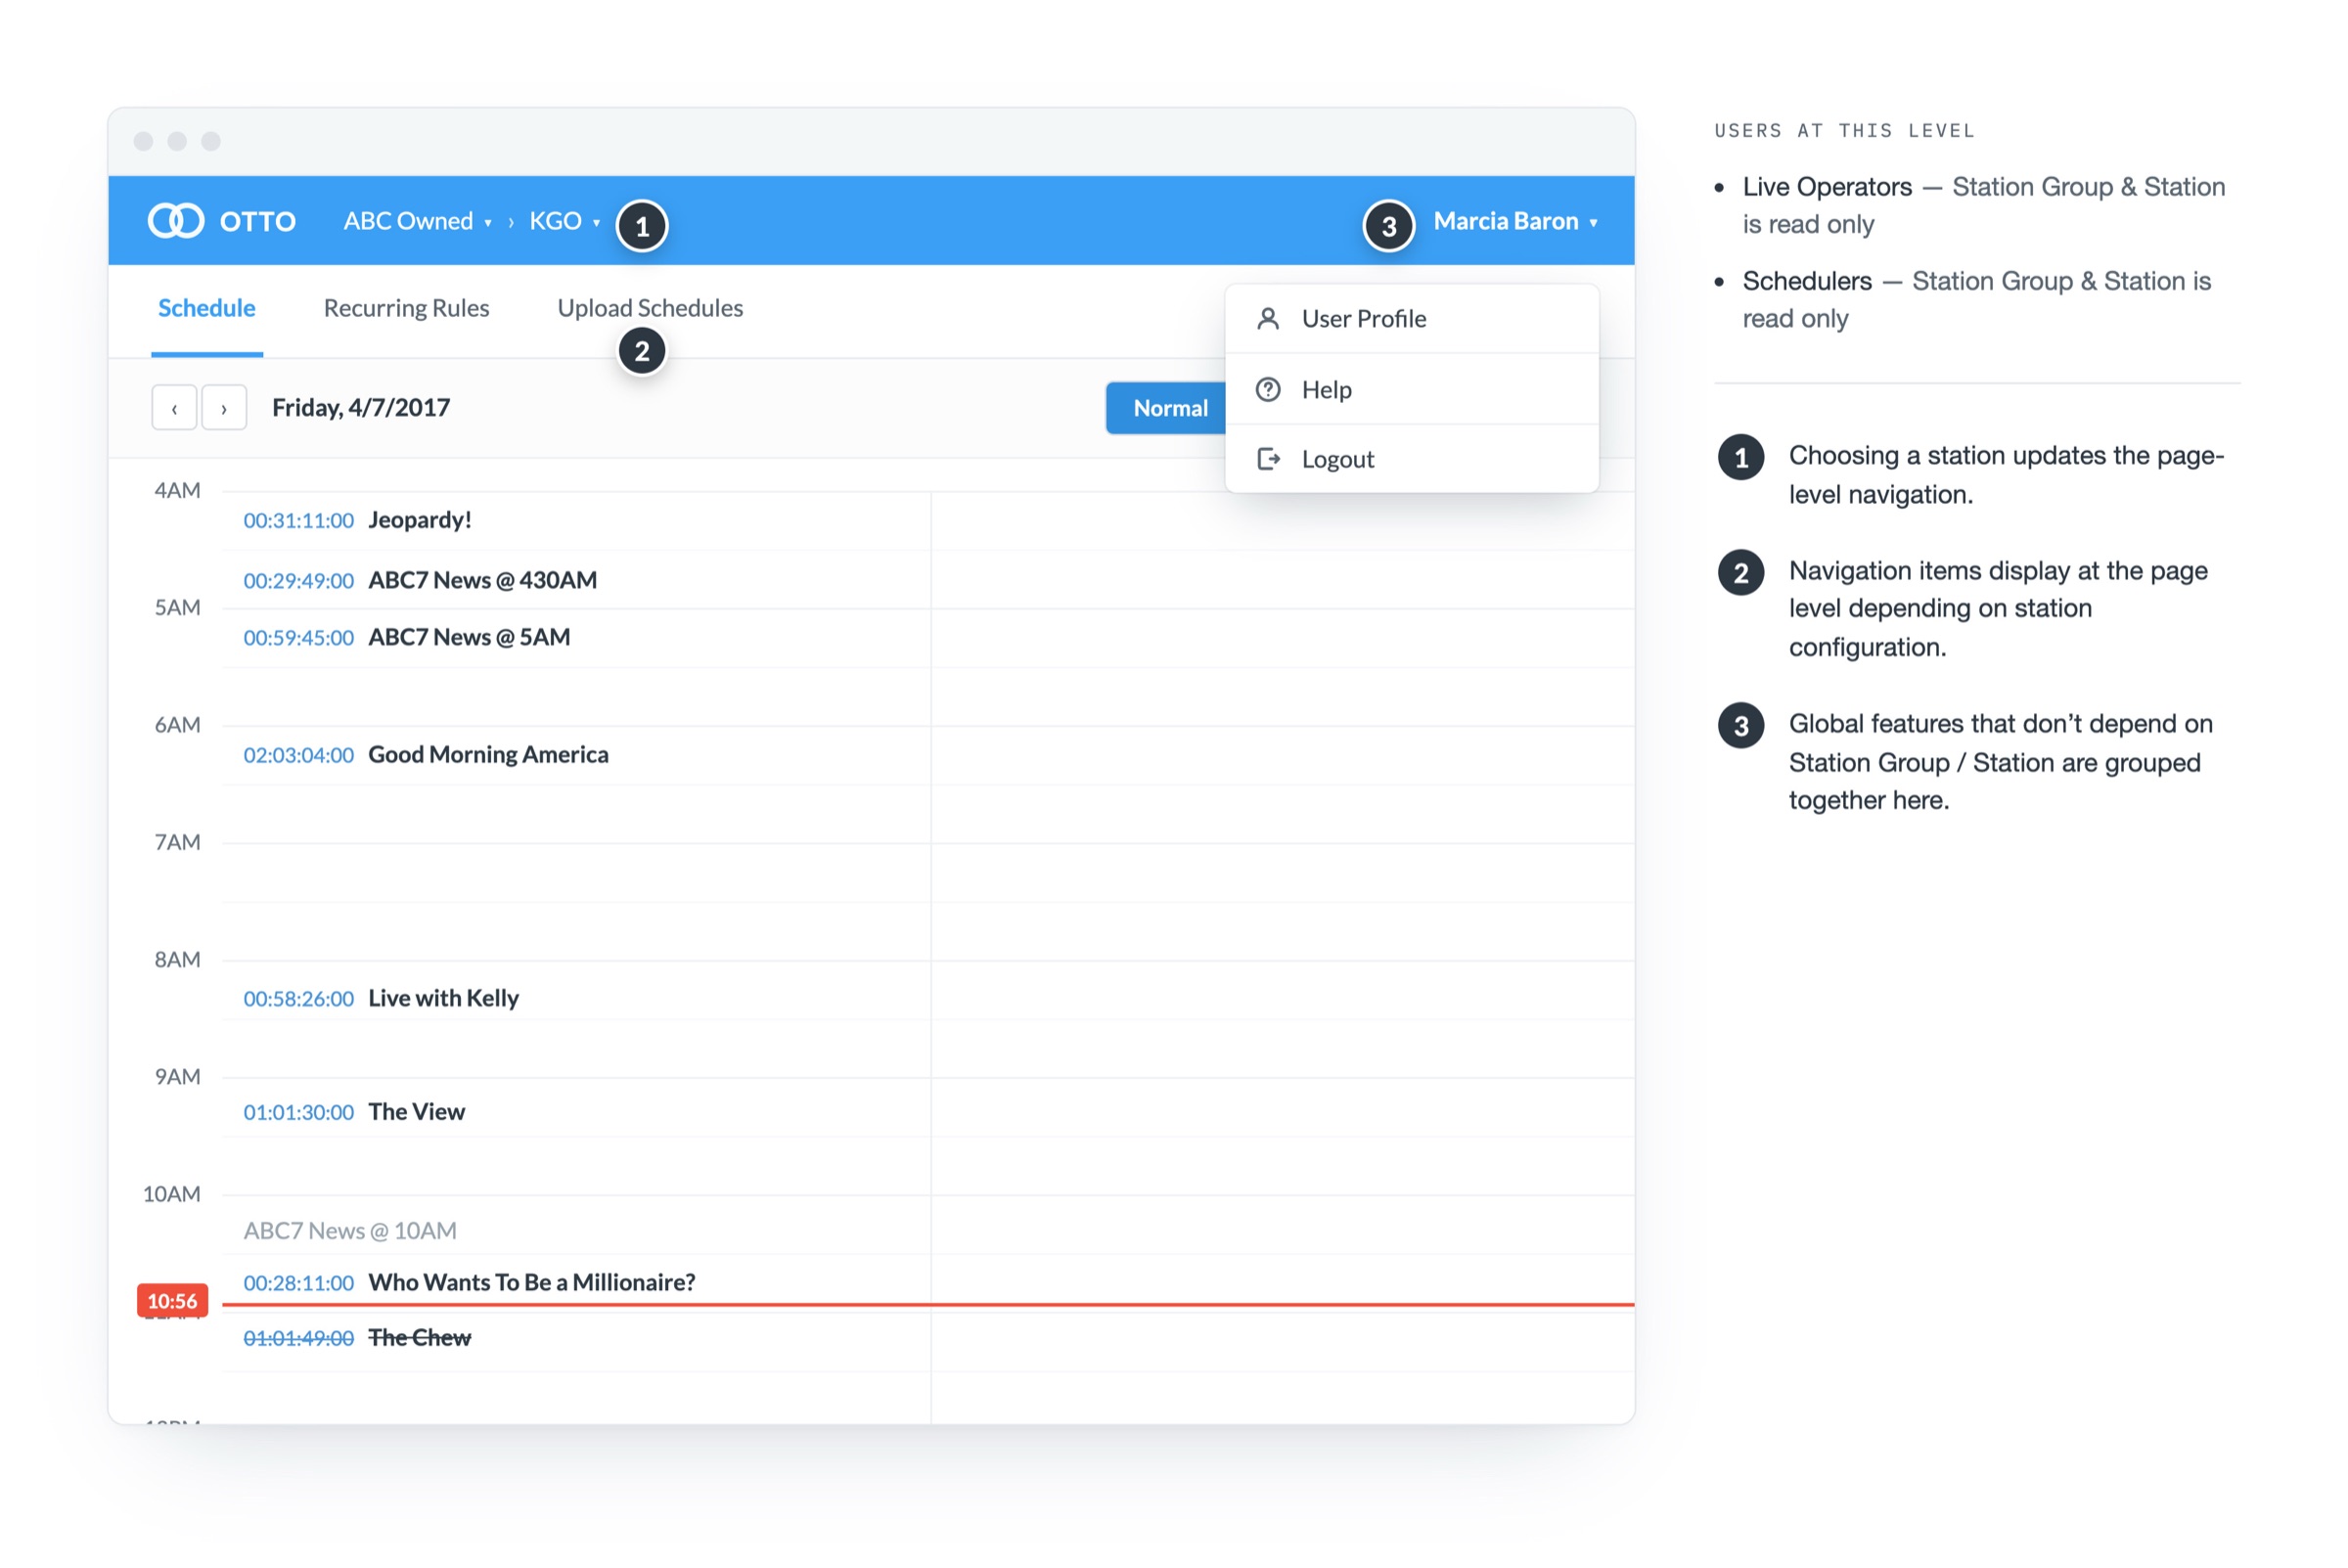Click annotation marker number 3
This screenshot has height=1568, width=2348.
click(1389, 226)
